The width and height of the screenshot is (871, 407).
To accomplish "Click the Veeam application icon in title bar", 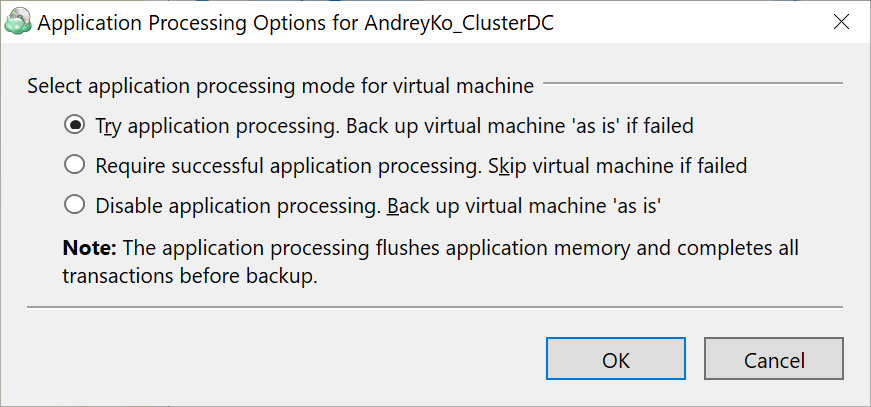I will coord(18,24).
